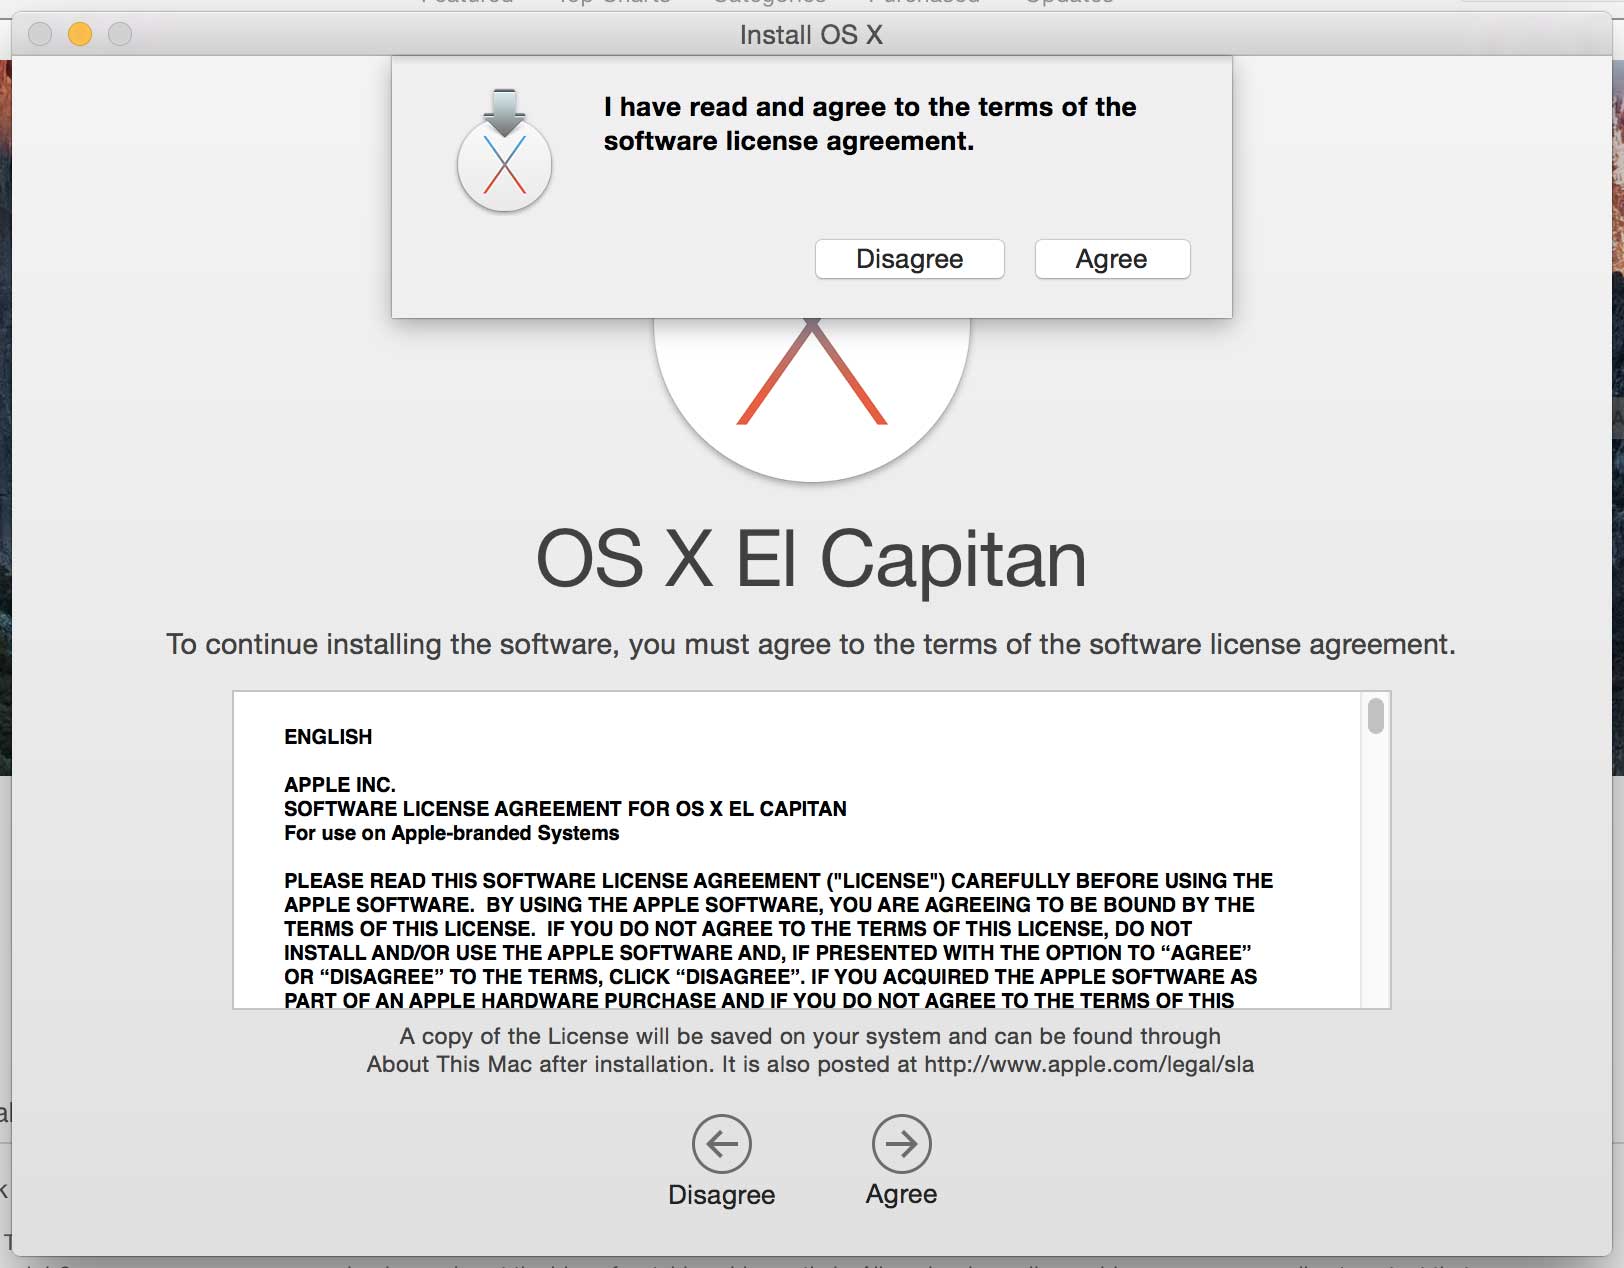Click "For use on Apple-branded Systems" line

451,833
